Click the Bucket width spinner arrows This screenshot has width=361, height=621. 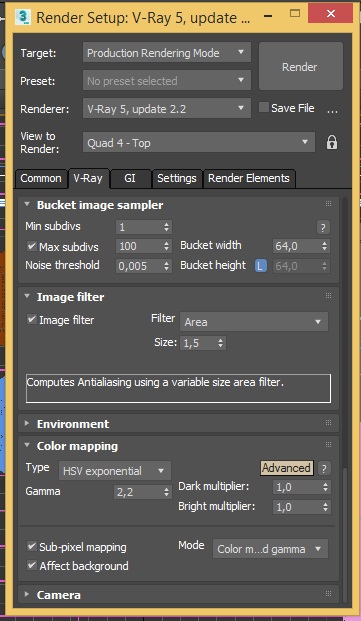[325, 246]
